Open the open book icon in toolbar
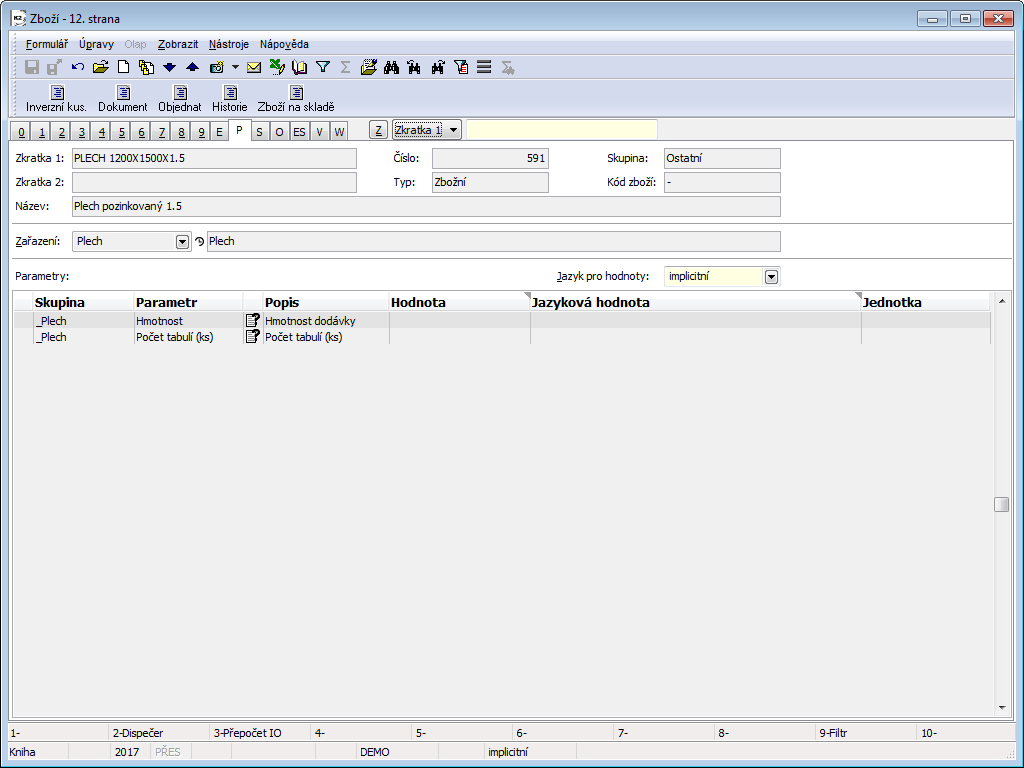Viewport: 1024px width, 768px height. 300,67
